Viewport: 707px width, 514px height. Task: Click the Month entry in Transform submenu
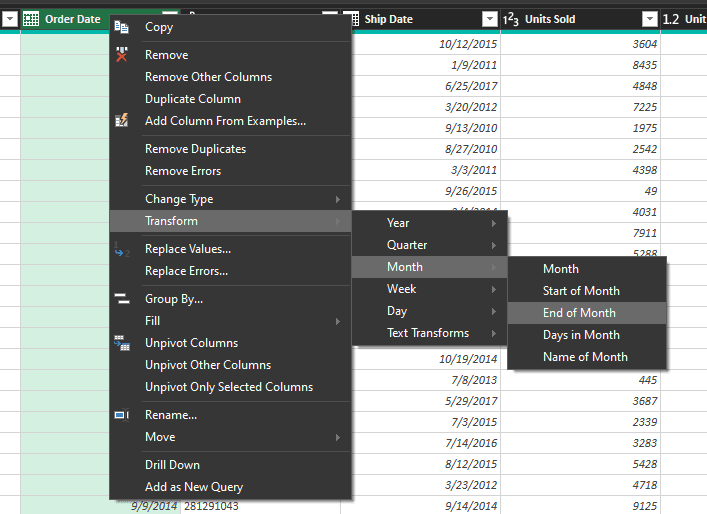click(x=429, y=267)
